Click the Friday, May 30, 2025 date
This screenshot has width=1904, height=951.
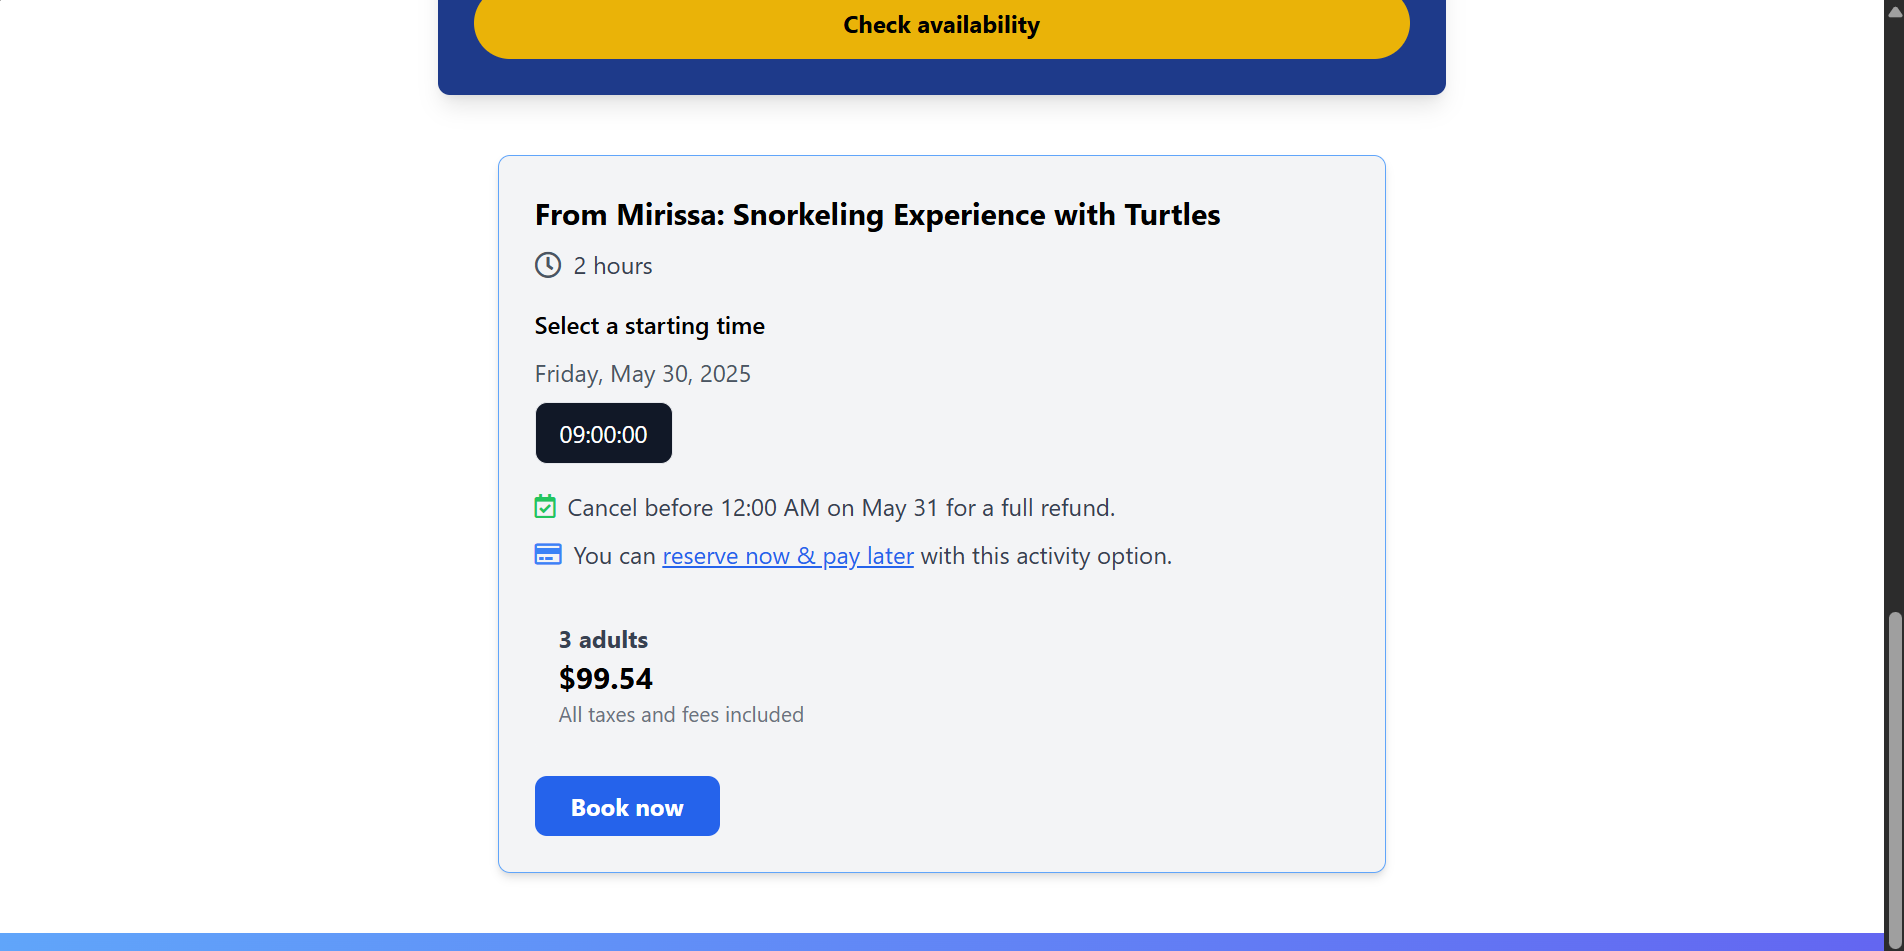pyautogui.click(x=642, y=374)
